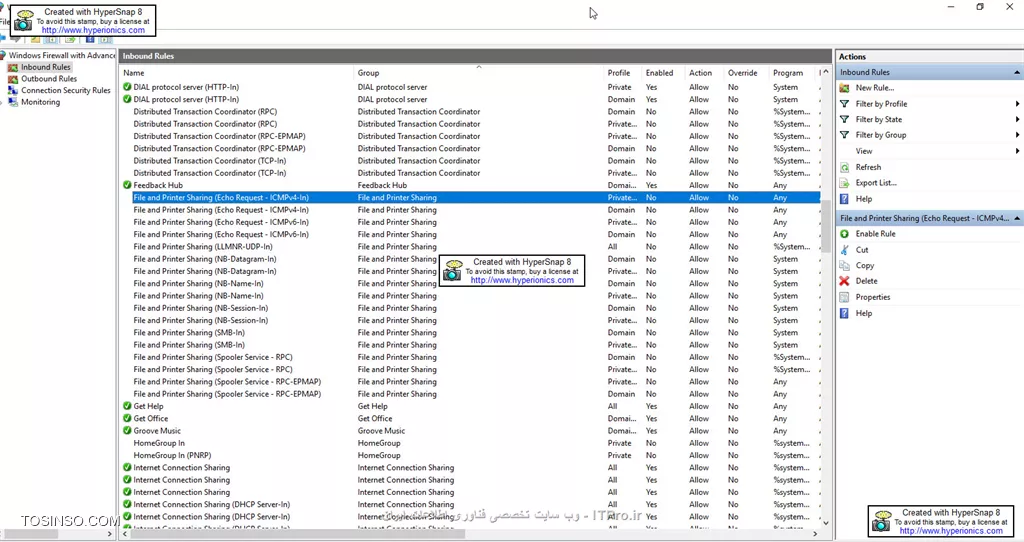This screenshot has height=542, width=1024.
Task: Select DIAL protocol server (HTTP-In) Domain rule
Action: [x=470, y=99]
